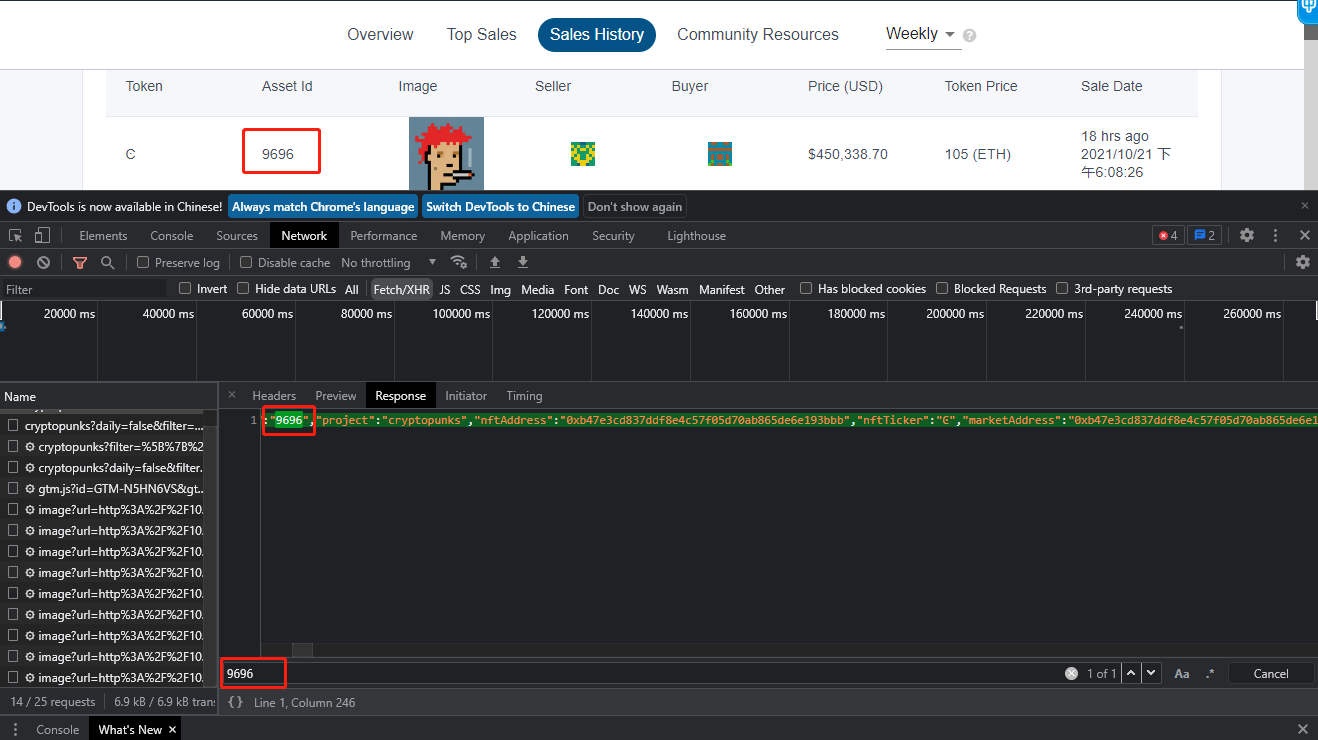Open the Performance panel tab

pos(384,236)
